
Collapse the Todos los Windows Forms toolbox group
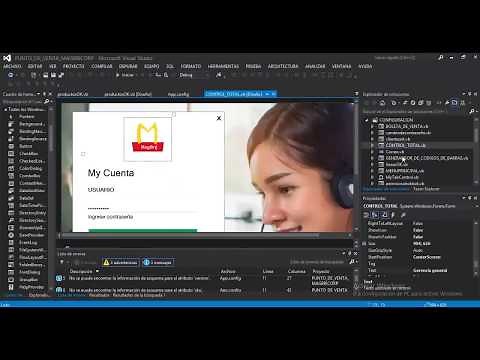pyautogui.click(x=5, y=109)
